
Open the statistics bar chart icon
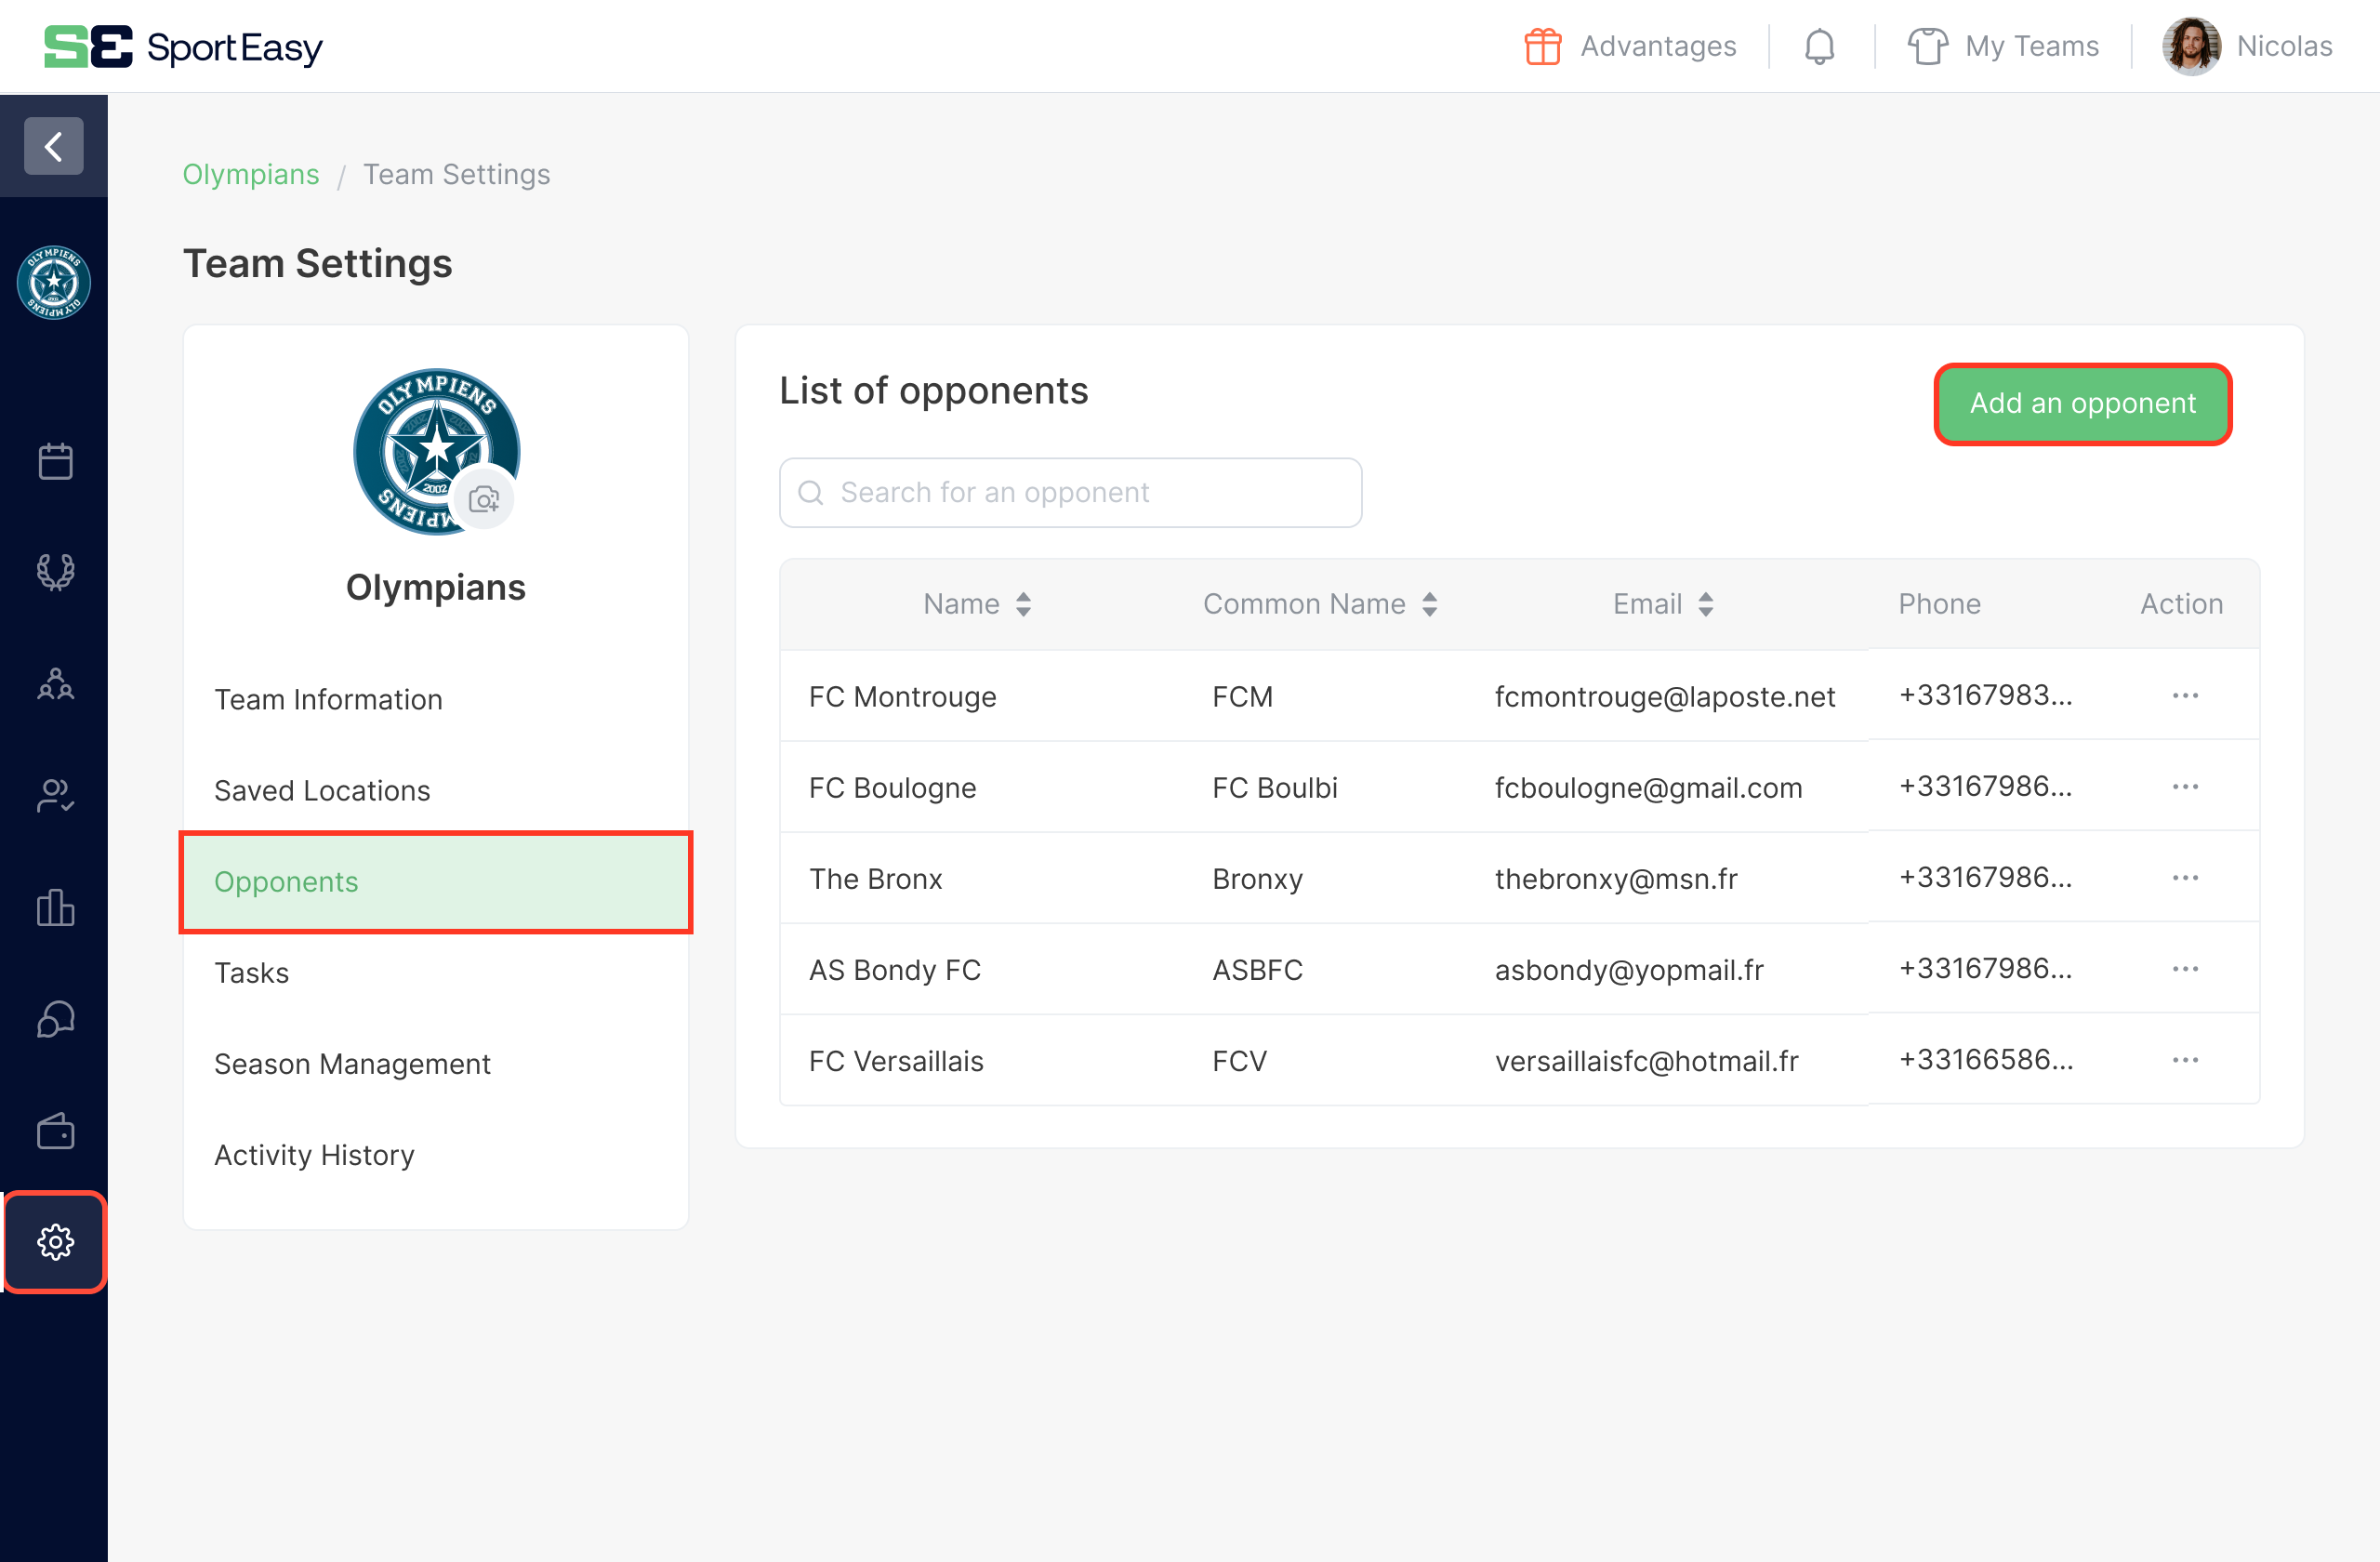[55, 908]
